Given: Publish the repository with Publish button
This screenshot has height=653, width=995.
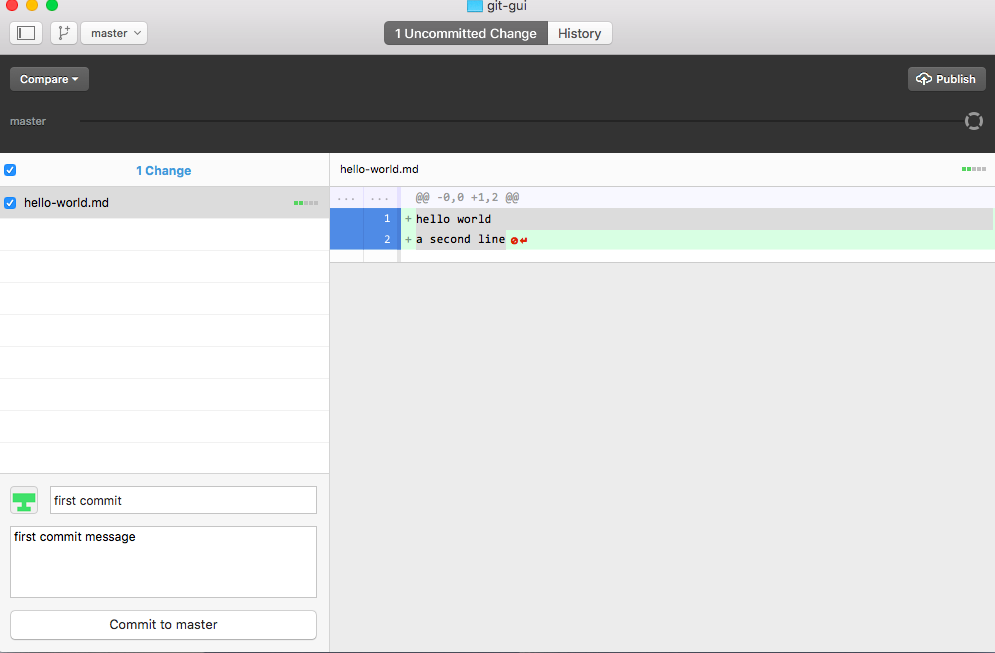Looking at the screenshot, I should 946,79.
